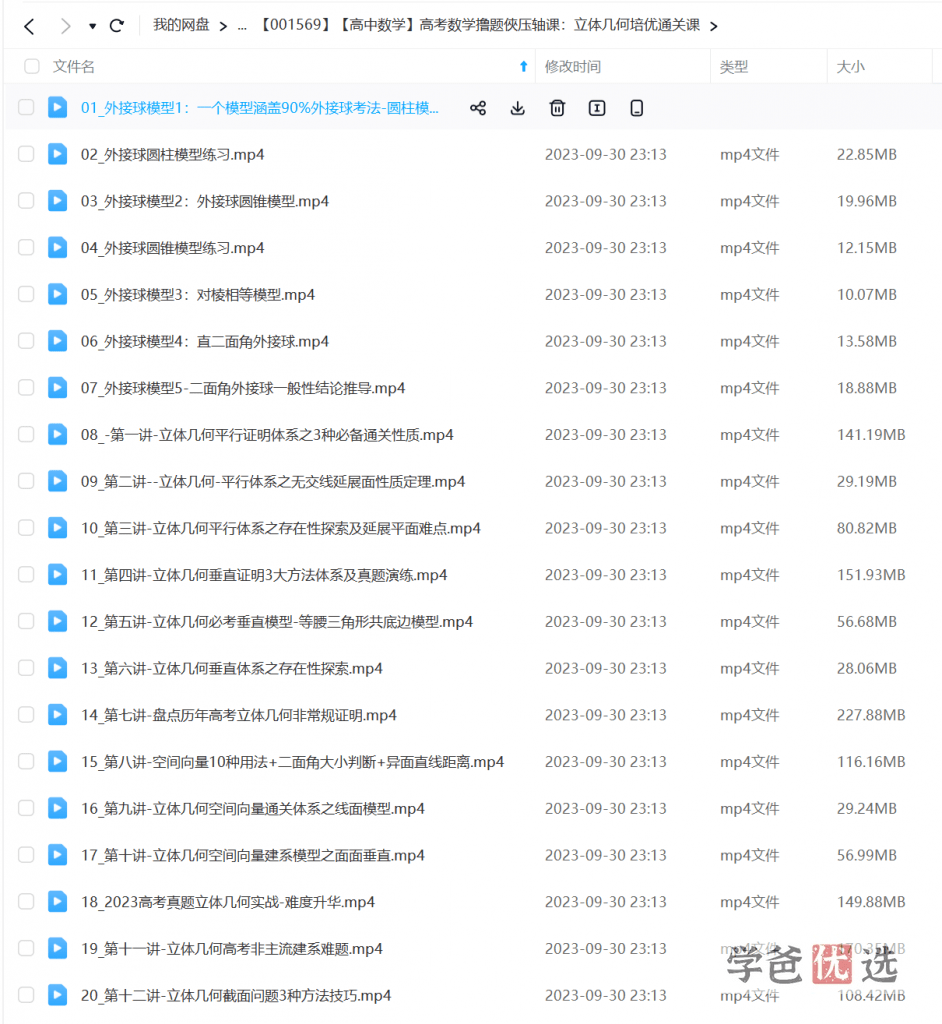This screenshot has width=942, height=1024.
Task: Select file 03_外接球模型2：外接球圆锥模型.mp4
Action: click(x=204, y=201)
